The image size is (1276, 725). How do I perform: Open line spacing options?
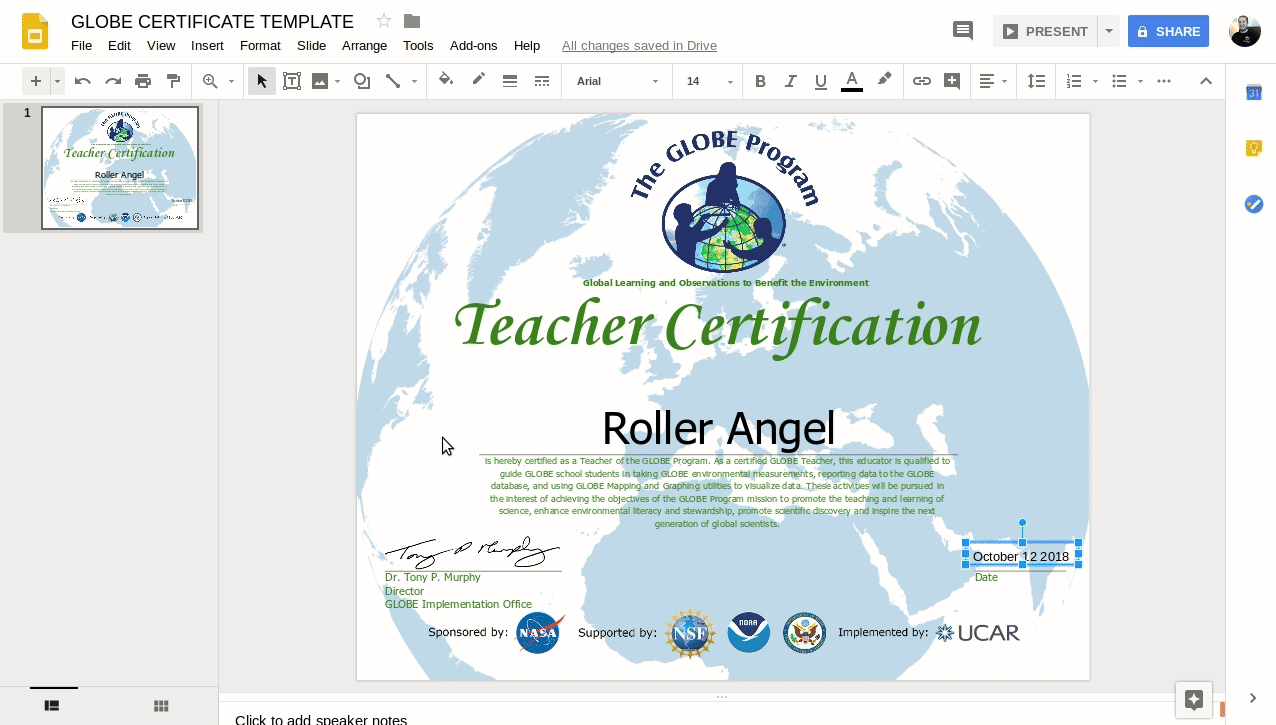(1037, 81)
